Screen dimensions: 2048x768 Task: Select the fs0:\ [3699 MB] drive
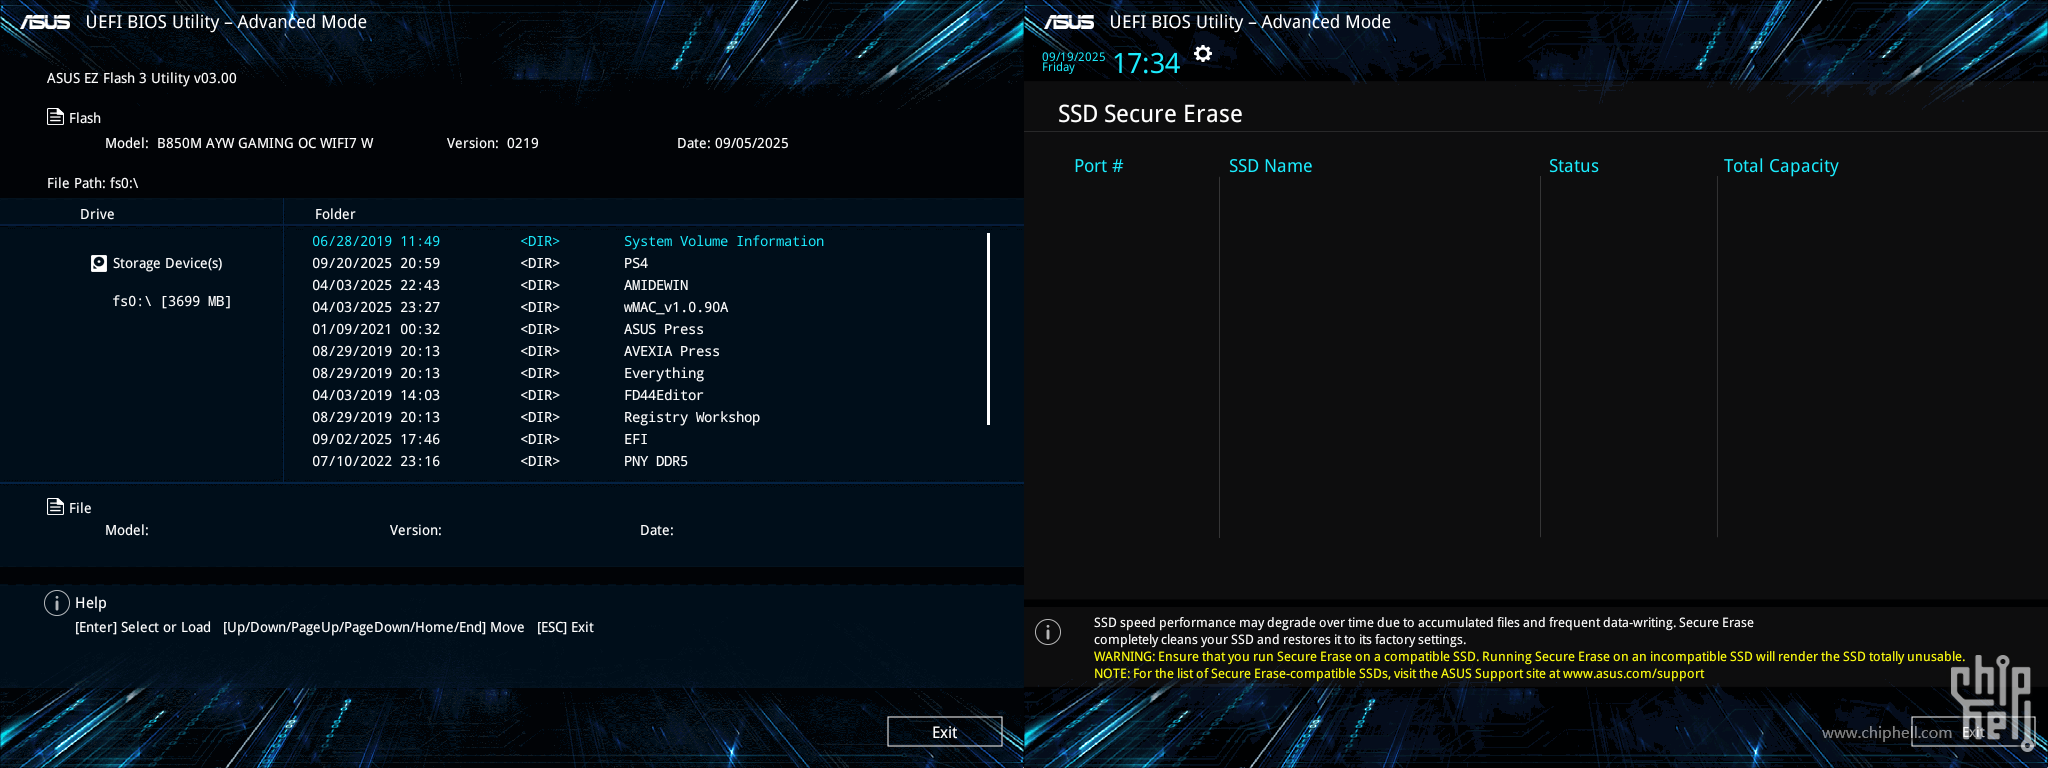[x=172, y=301]
